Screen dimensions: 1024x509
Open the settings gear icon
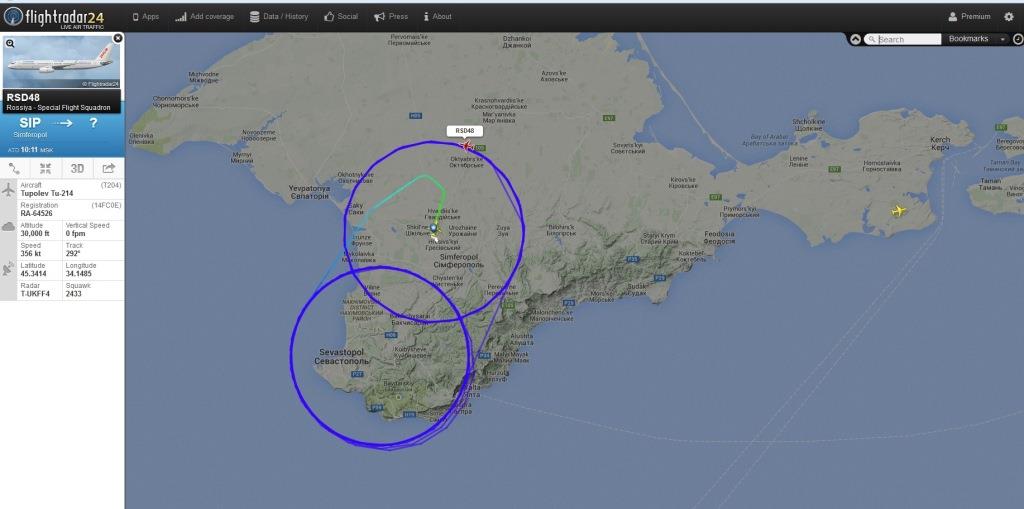[x=1008, y=17]
